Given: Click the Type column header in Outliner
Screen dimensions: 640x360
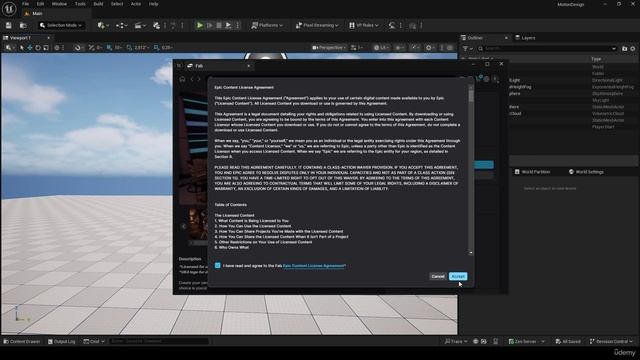Looking at the screenshot, I should 596,59.
